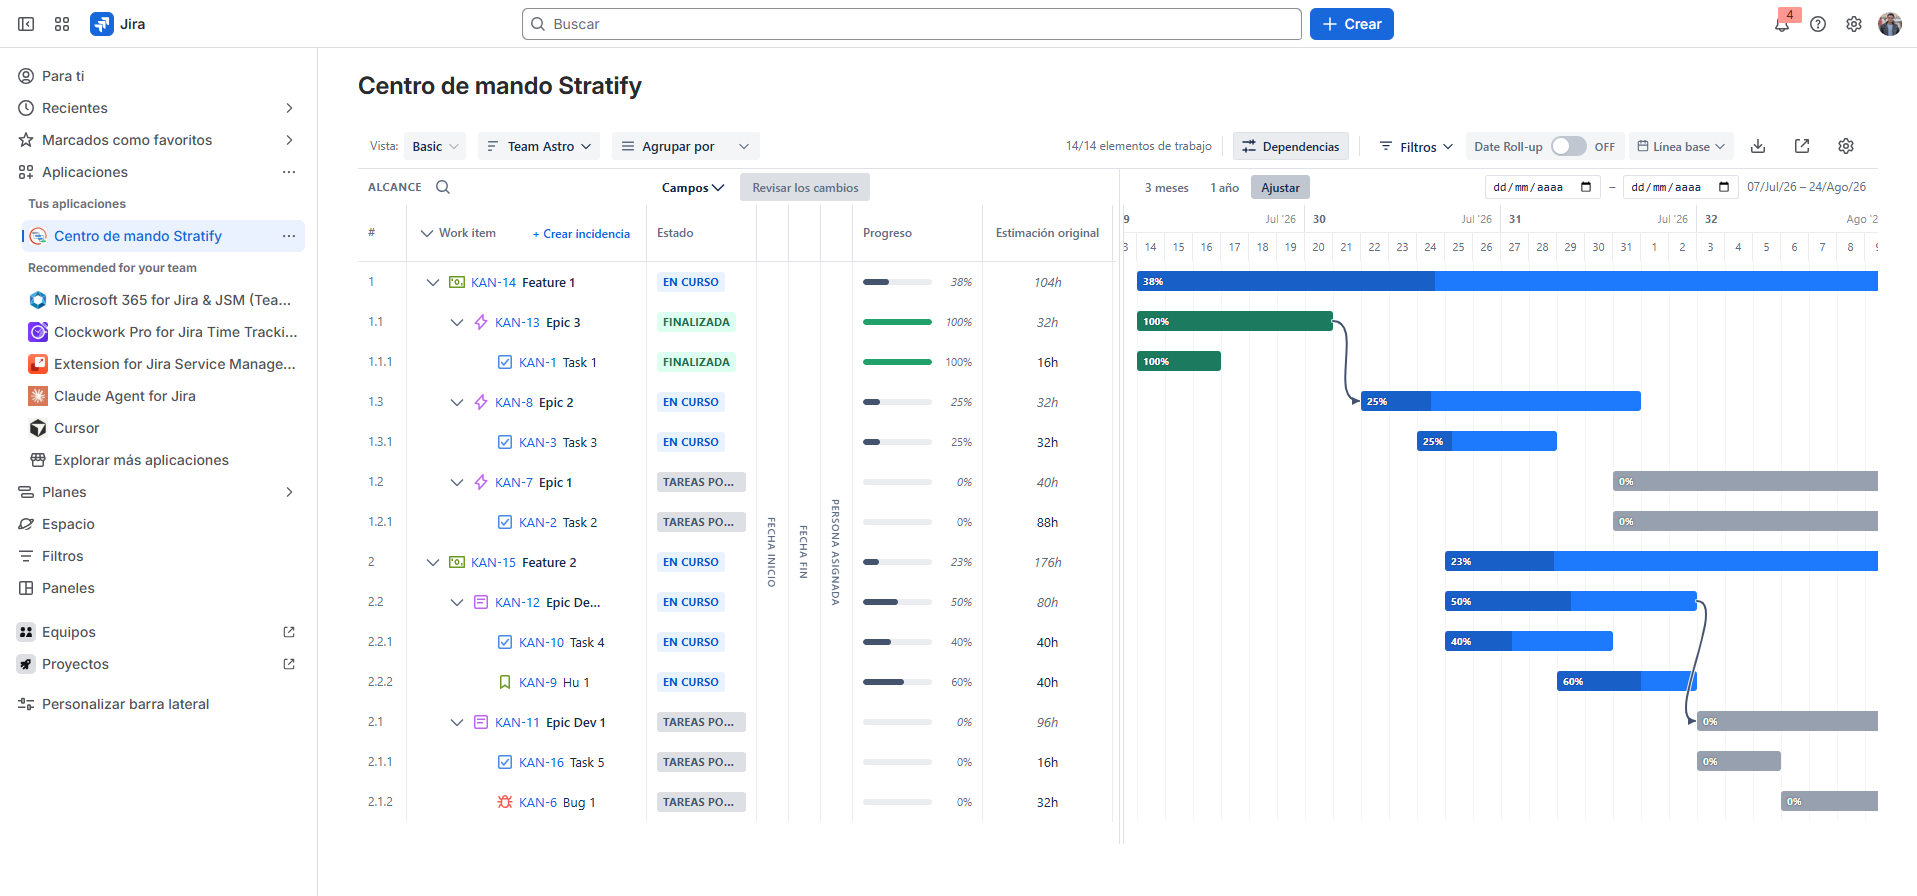Click Revisar los cambios button

pos(805,187)
